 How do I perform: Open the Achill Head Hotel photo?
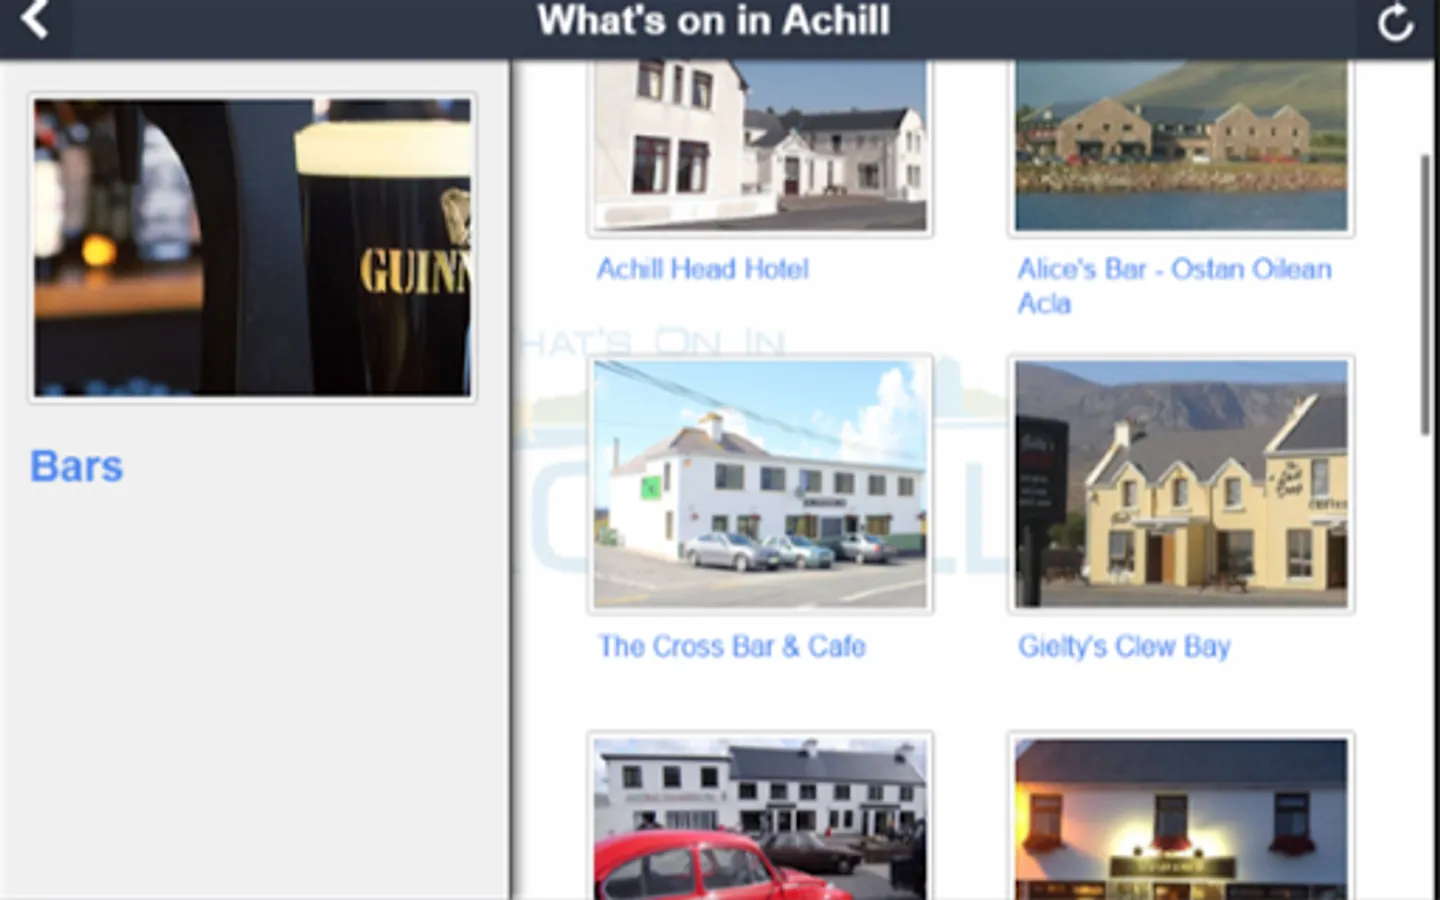coord(760,147)
